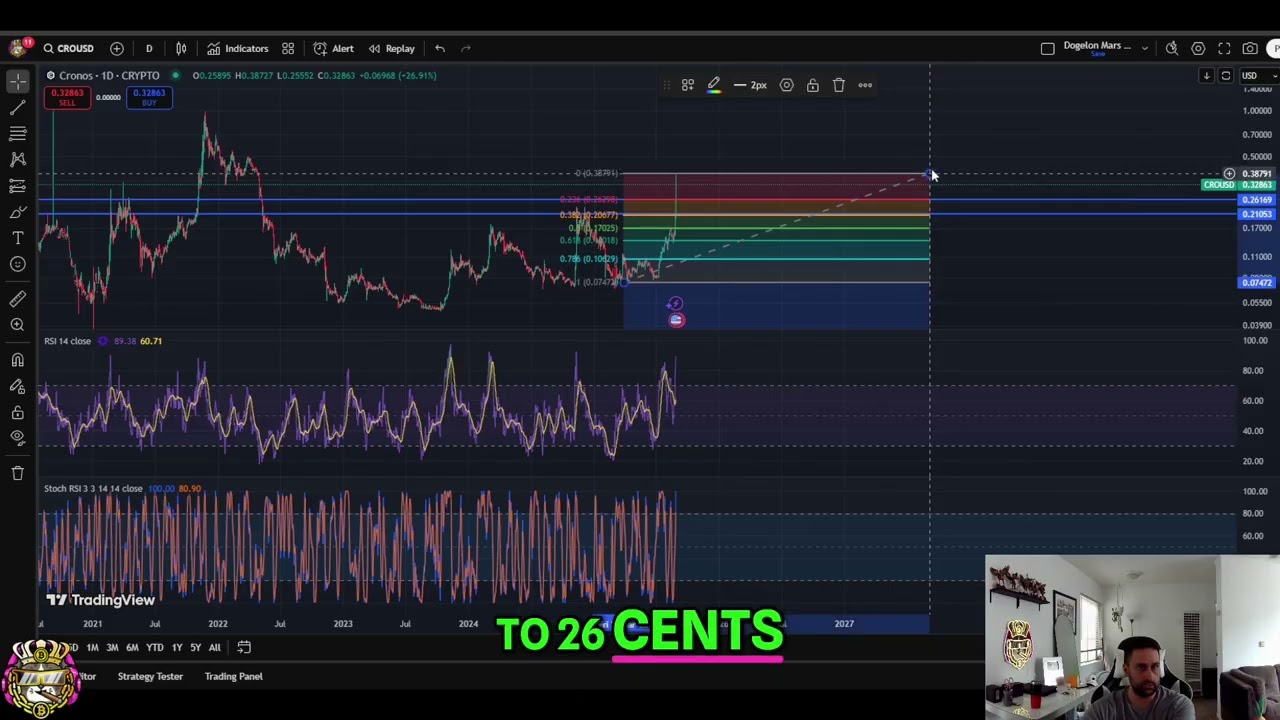Screen dimensions: 1280x720
Task: Activate the zoom in tool
Action: (18, 324)
